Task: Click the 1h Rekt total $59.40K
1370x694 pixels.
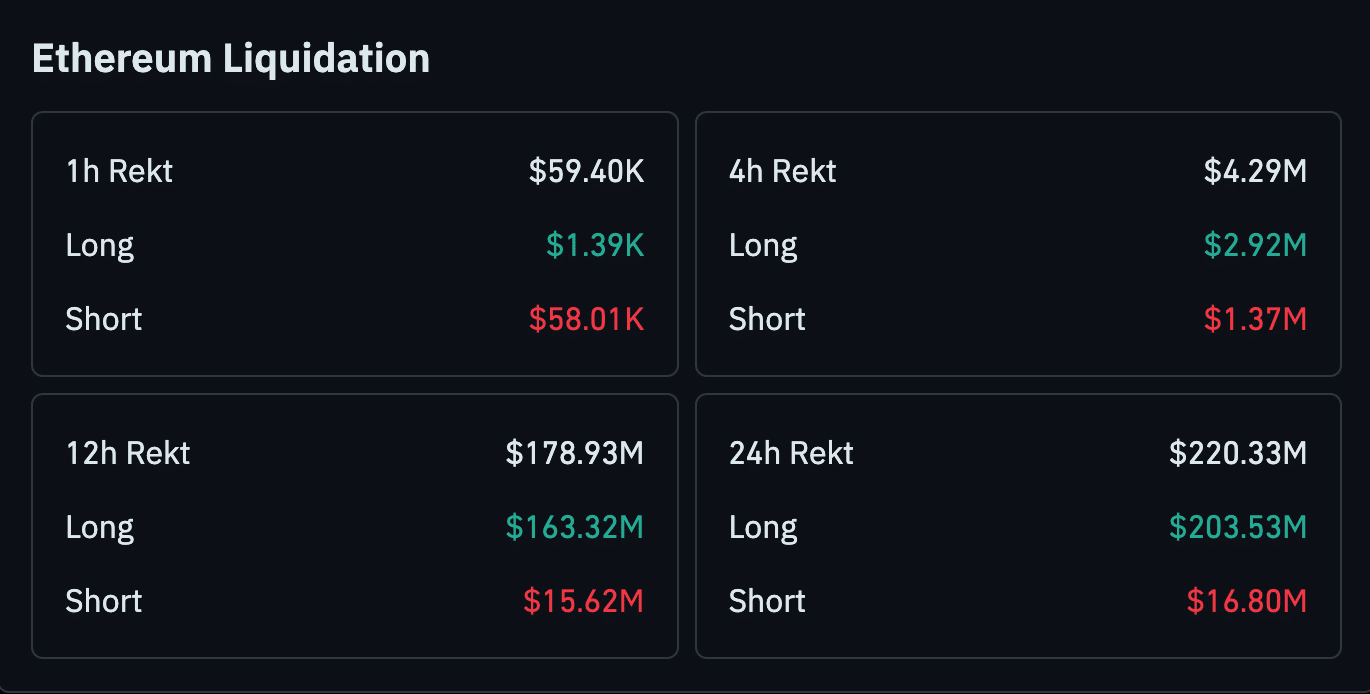Action: pyautogui.click(x=586, y=171)
